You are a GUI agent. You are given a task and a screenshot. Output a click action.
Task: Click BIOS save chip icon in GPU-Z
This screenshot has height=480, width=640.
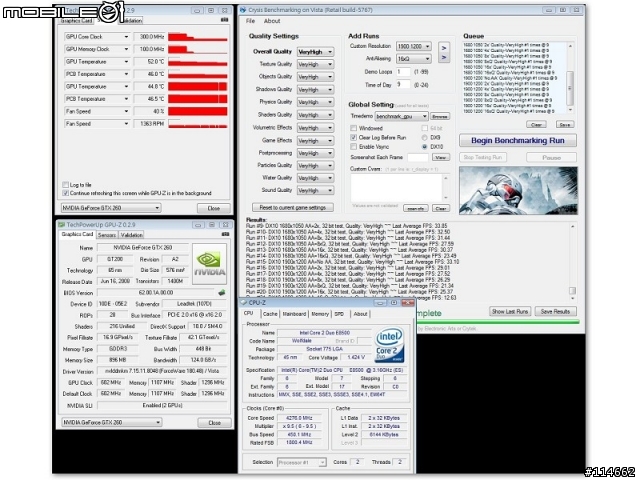point(222,293)
